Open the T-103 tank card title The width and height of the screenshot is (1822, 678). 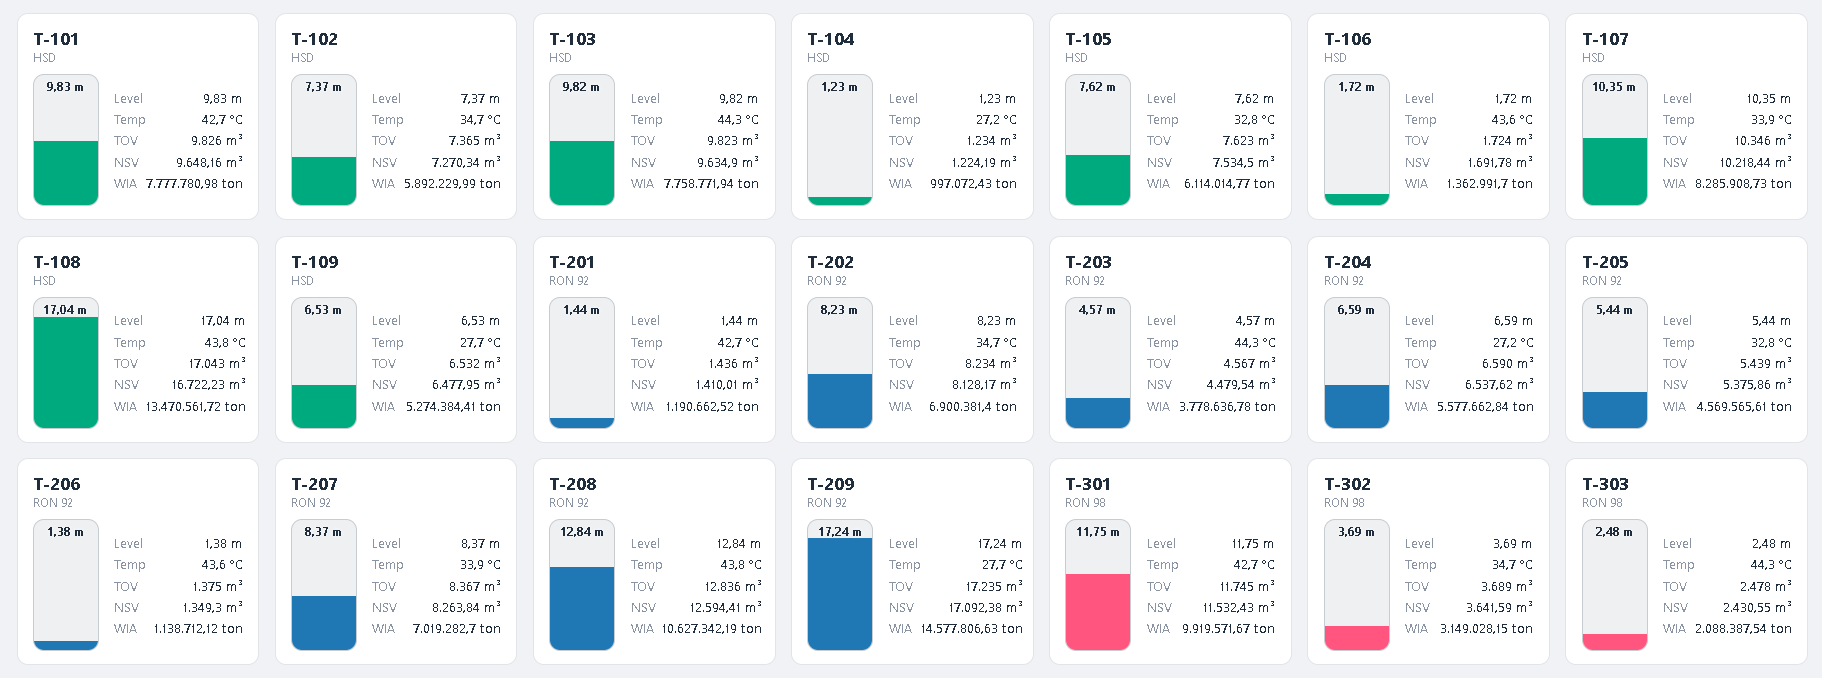[x=573, y=39]
